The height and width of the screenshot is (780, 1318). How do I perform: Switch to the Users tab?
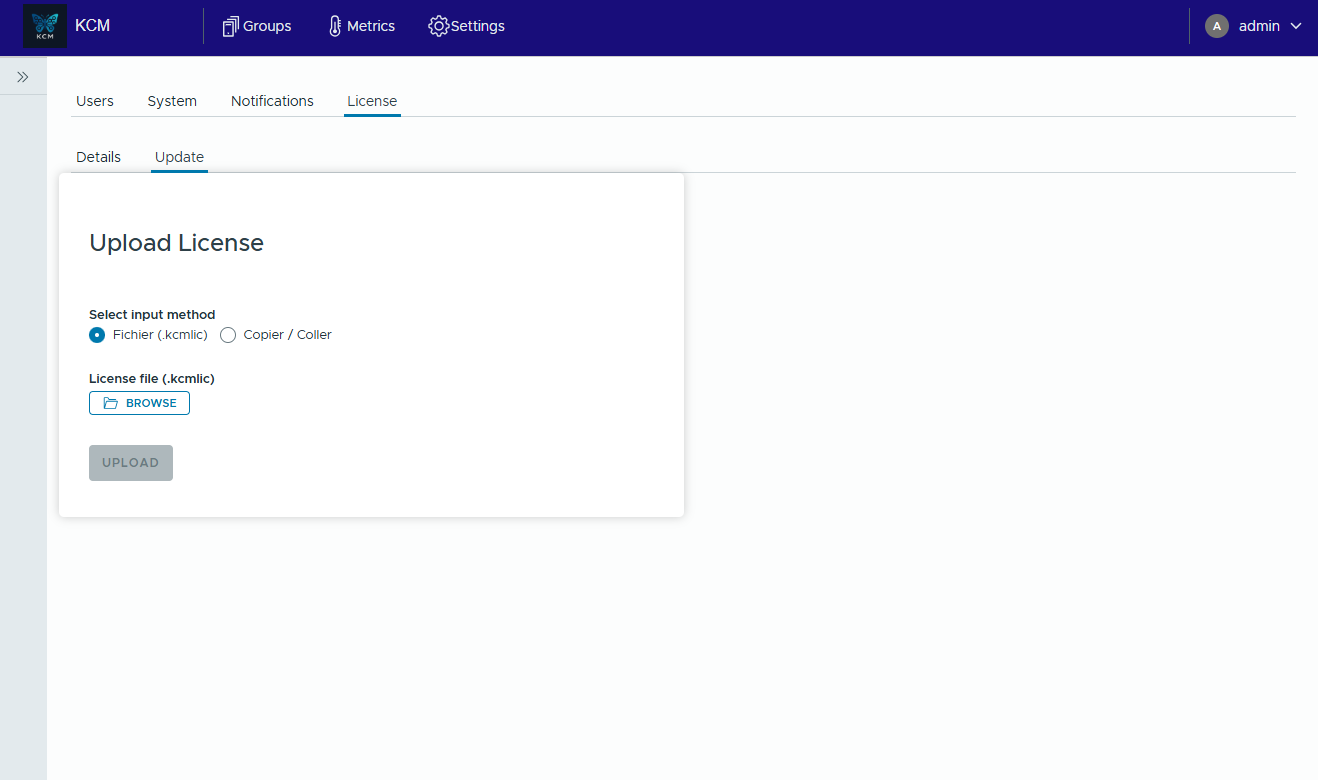coord(95,101)
